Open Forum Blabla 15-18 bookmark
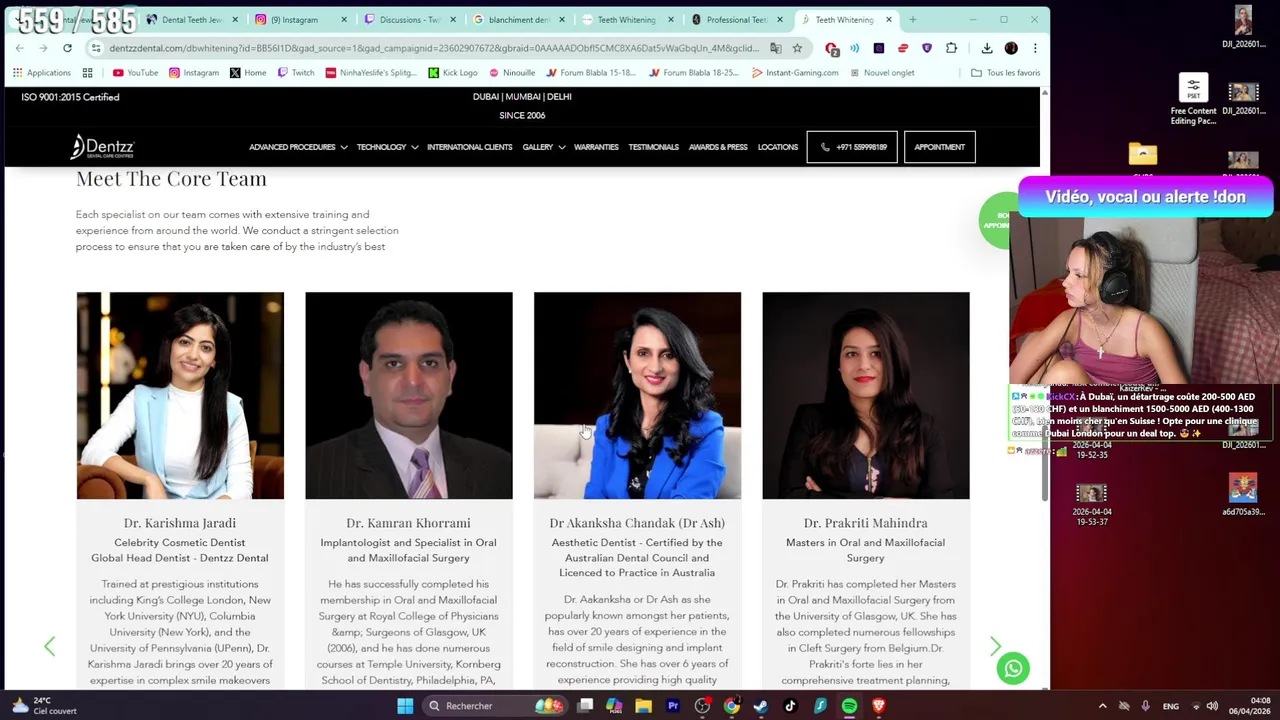Viewport: 1280px width, 720px height. (x=590, y=73)
